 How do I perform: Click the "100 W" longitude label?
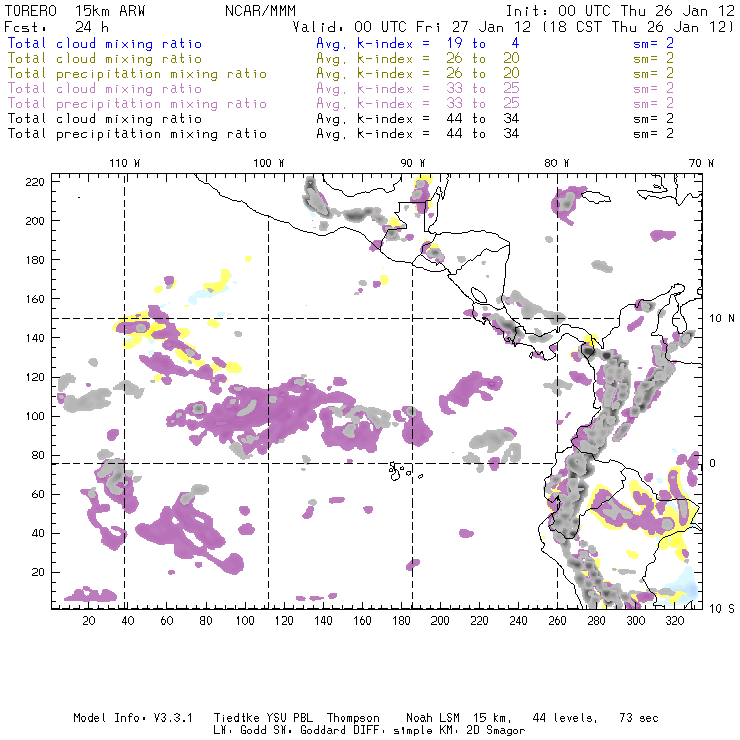click(x=269, y=163)
